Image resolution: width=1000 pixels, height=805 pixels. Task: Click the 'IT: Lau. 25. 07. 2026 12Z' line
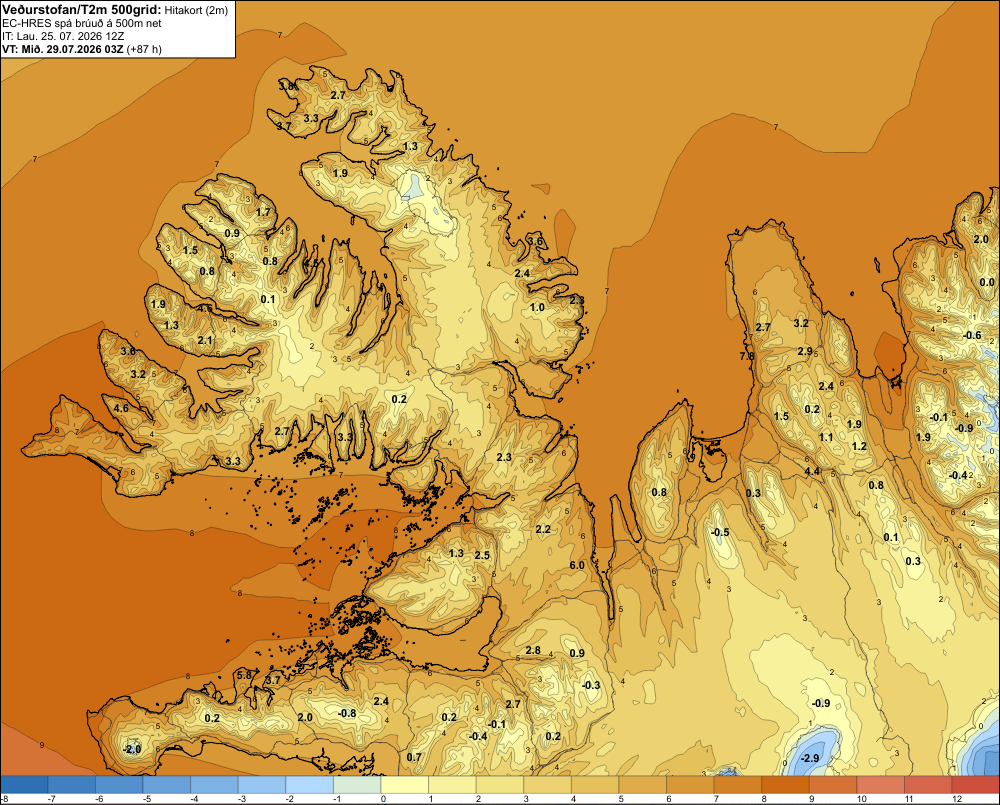63,36
